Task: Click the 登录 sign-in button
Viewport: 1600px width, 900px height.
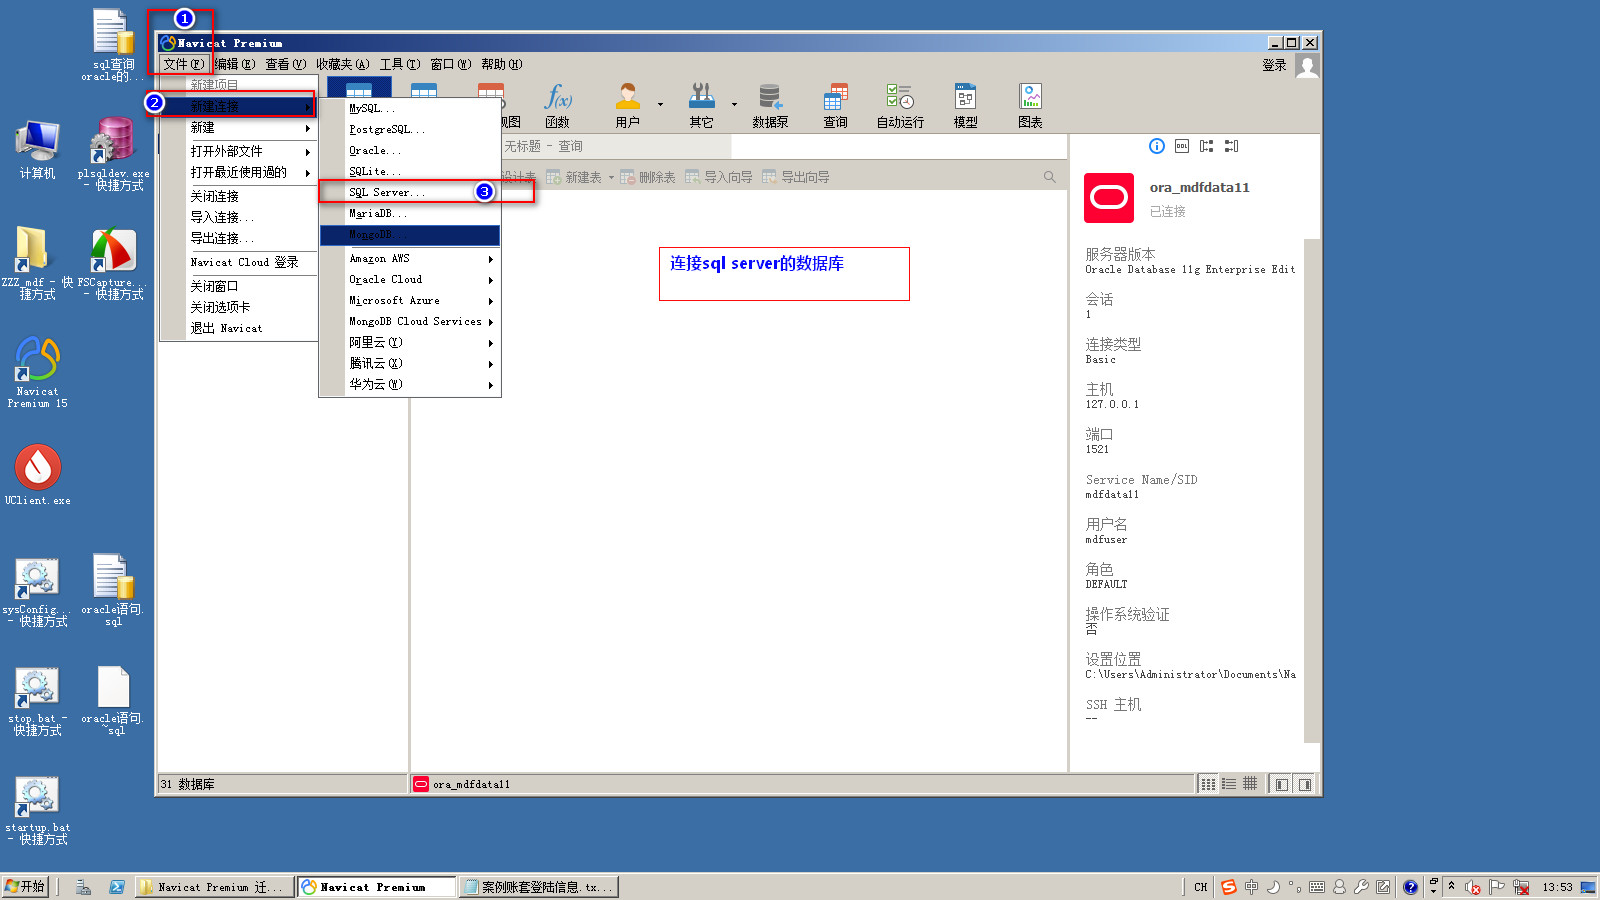Action: point(1274,65)
